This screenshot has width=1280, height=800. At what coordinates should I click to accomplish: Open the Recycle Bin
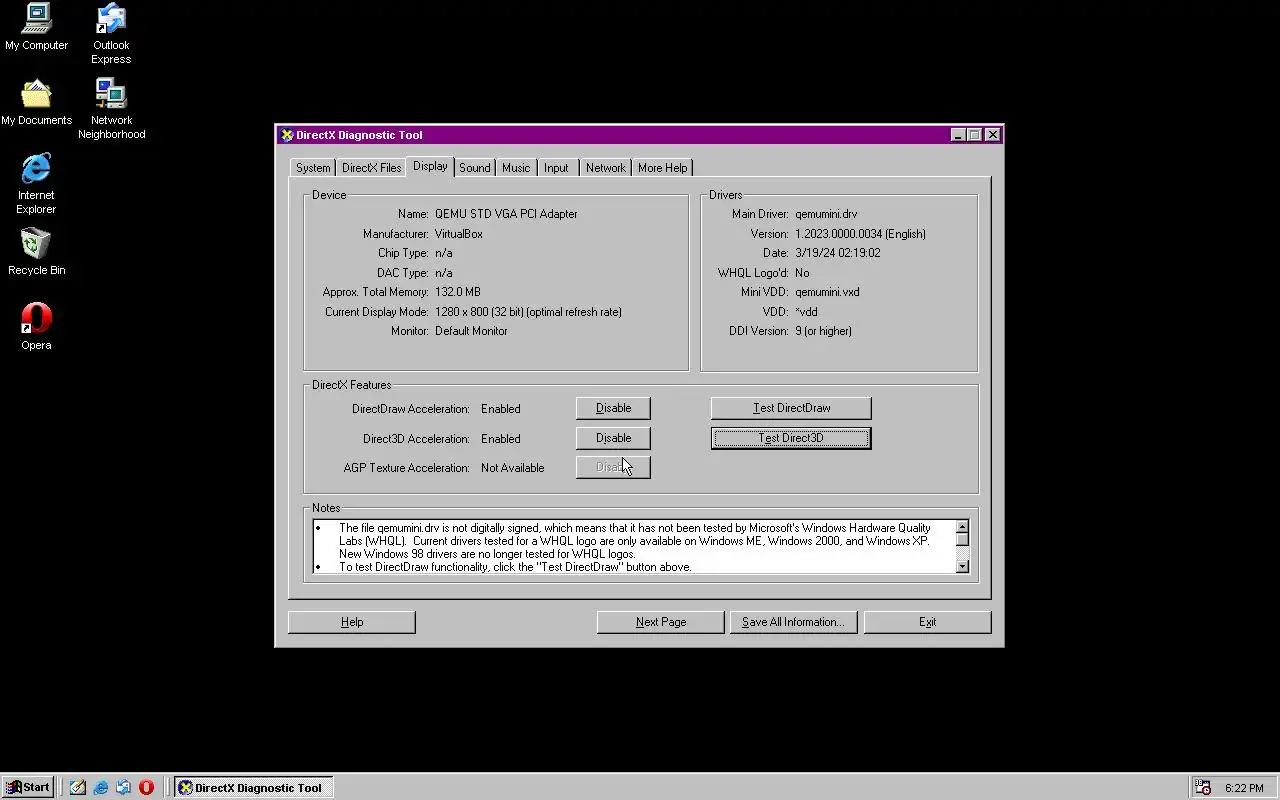tap(36, 252)
